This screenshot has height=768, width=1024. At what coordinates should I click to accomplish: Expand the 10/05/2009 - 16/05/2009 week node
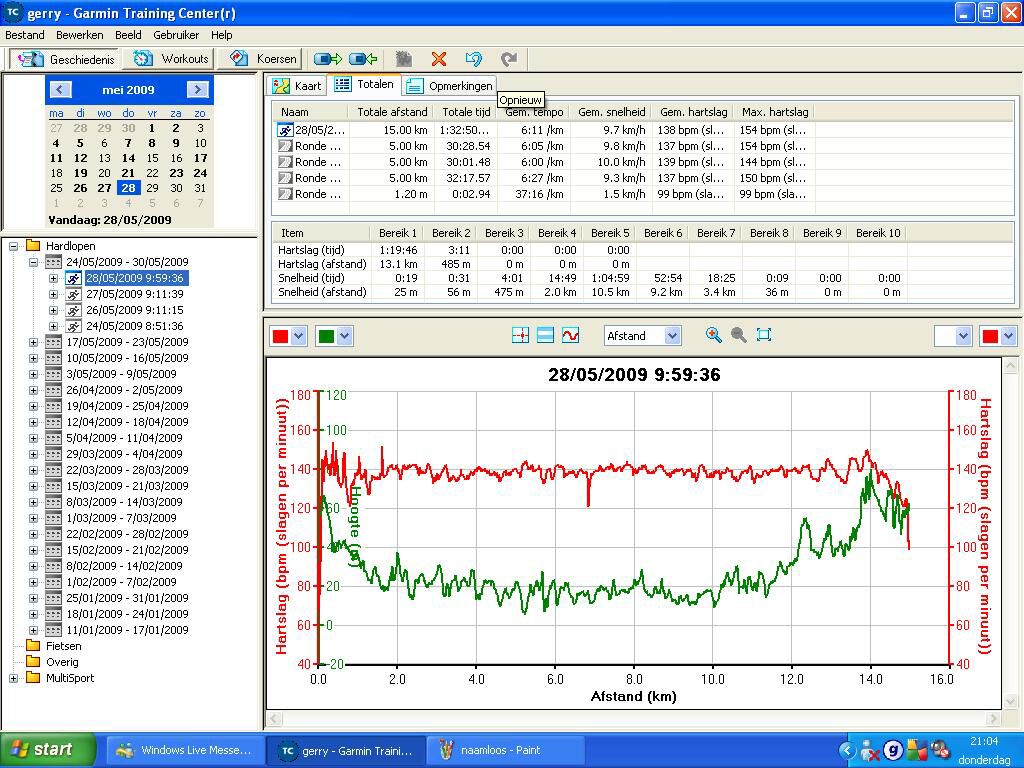click(x=33, y=358)
